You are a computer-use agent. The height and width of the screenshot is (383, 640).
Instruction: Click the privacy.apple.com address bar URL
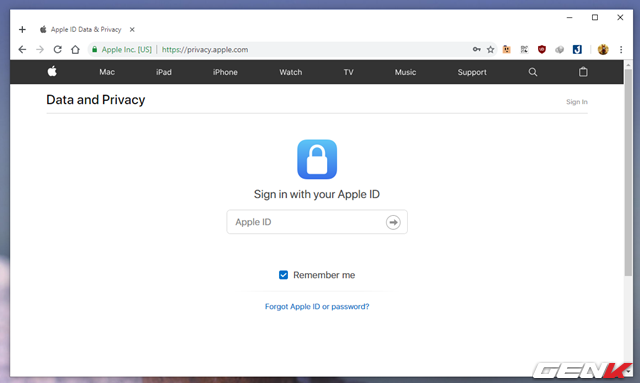point(205,49)
